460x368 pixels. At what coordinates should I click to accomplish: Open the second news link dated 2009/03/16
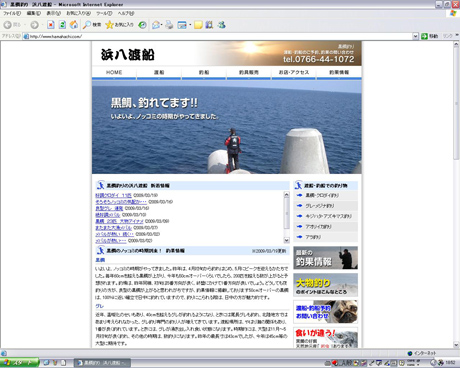tap(121, 202)
